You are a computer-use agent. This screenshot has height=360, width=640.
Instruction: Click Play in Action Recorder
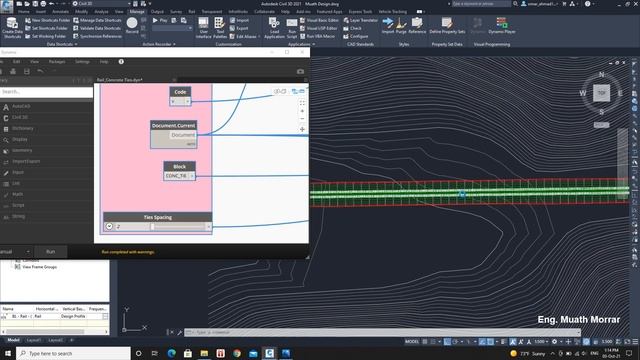(x=160, y=20)
